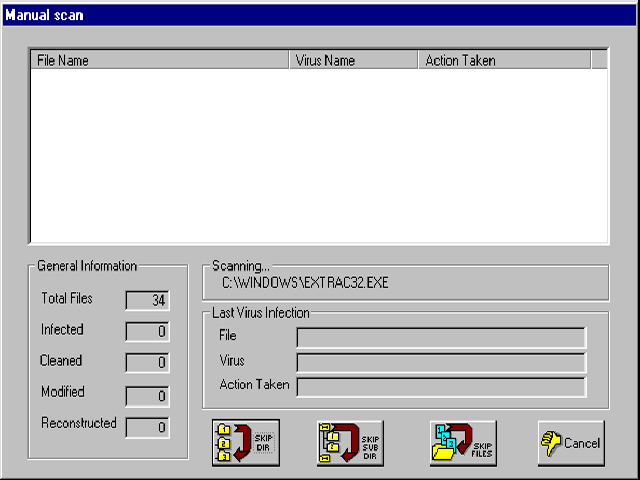Click the General Information group label
The image size is (640, 480).
(87, 266)
